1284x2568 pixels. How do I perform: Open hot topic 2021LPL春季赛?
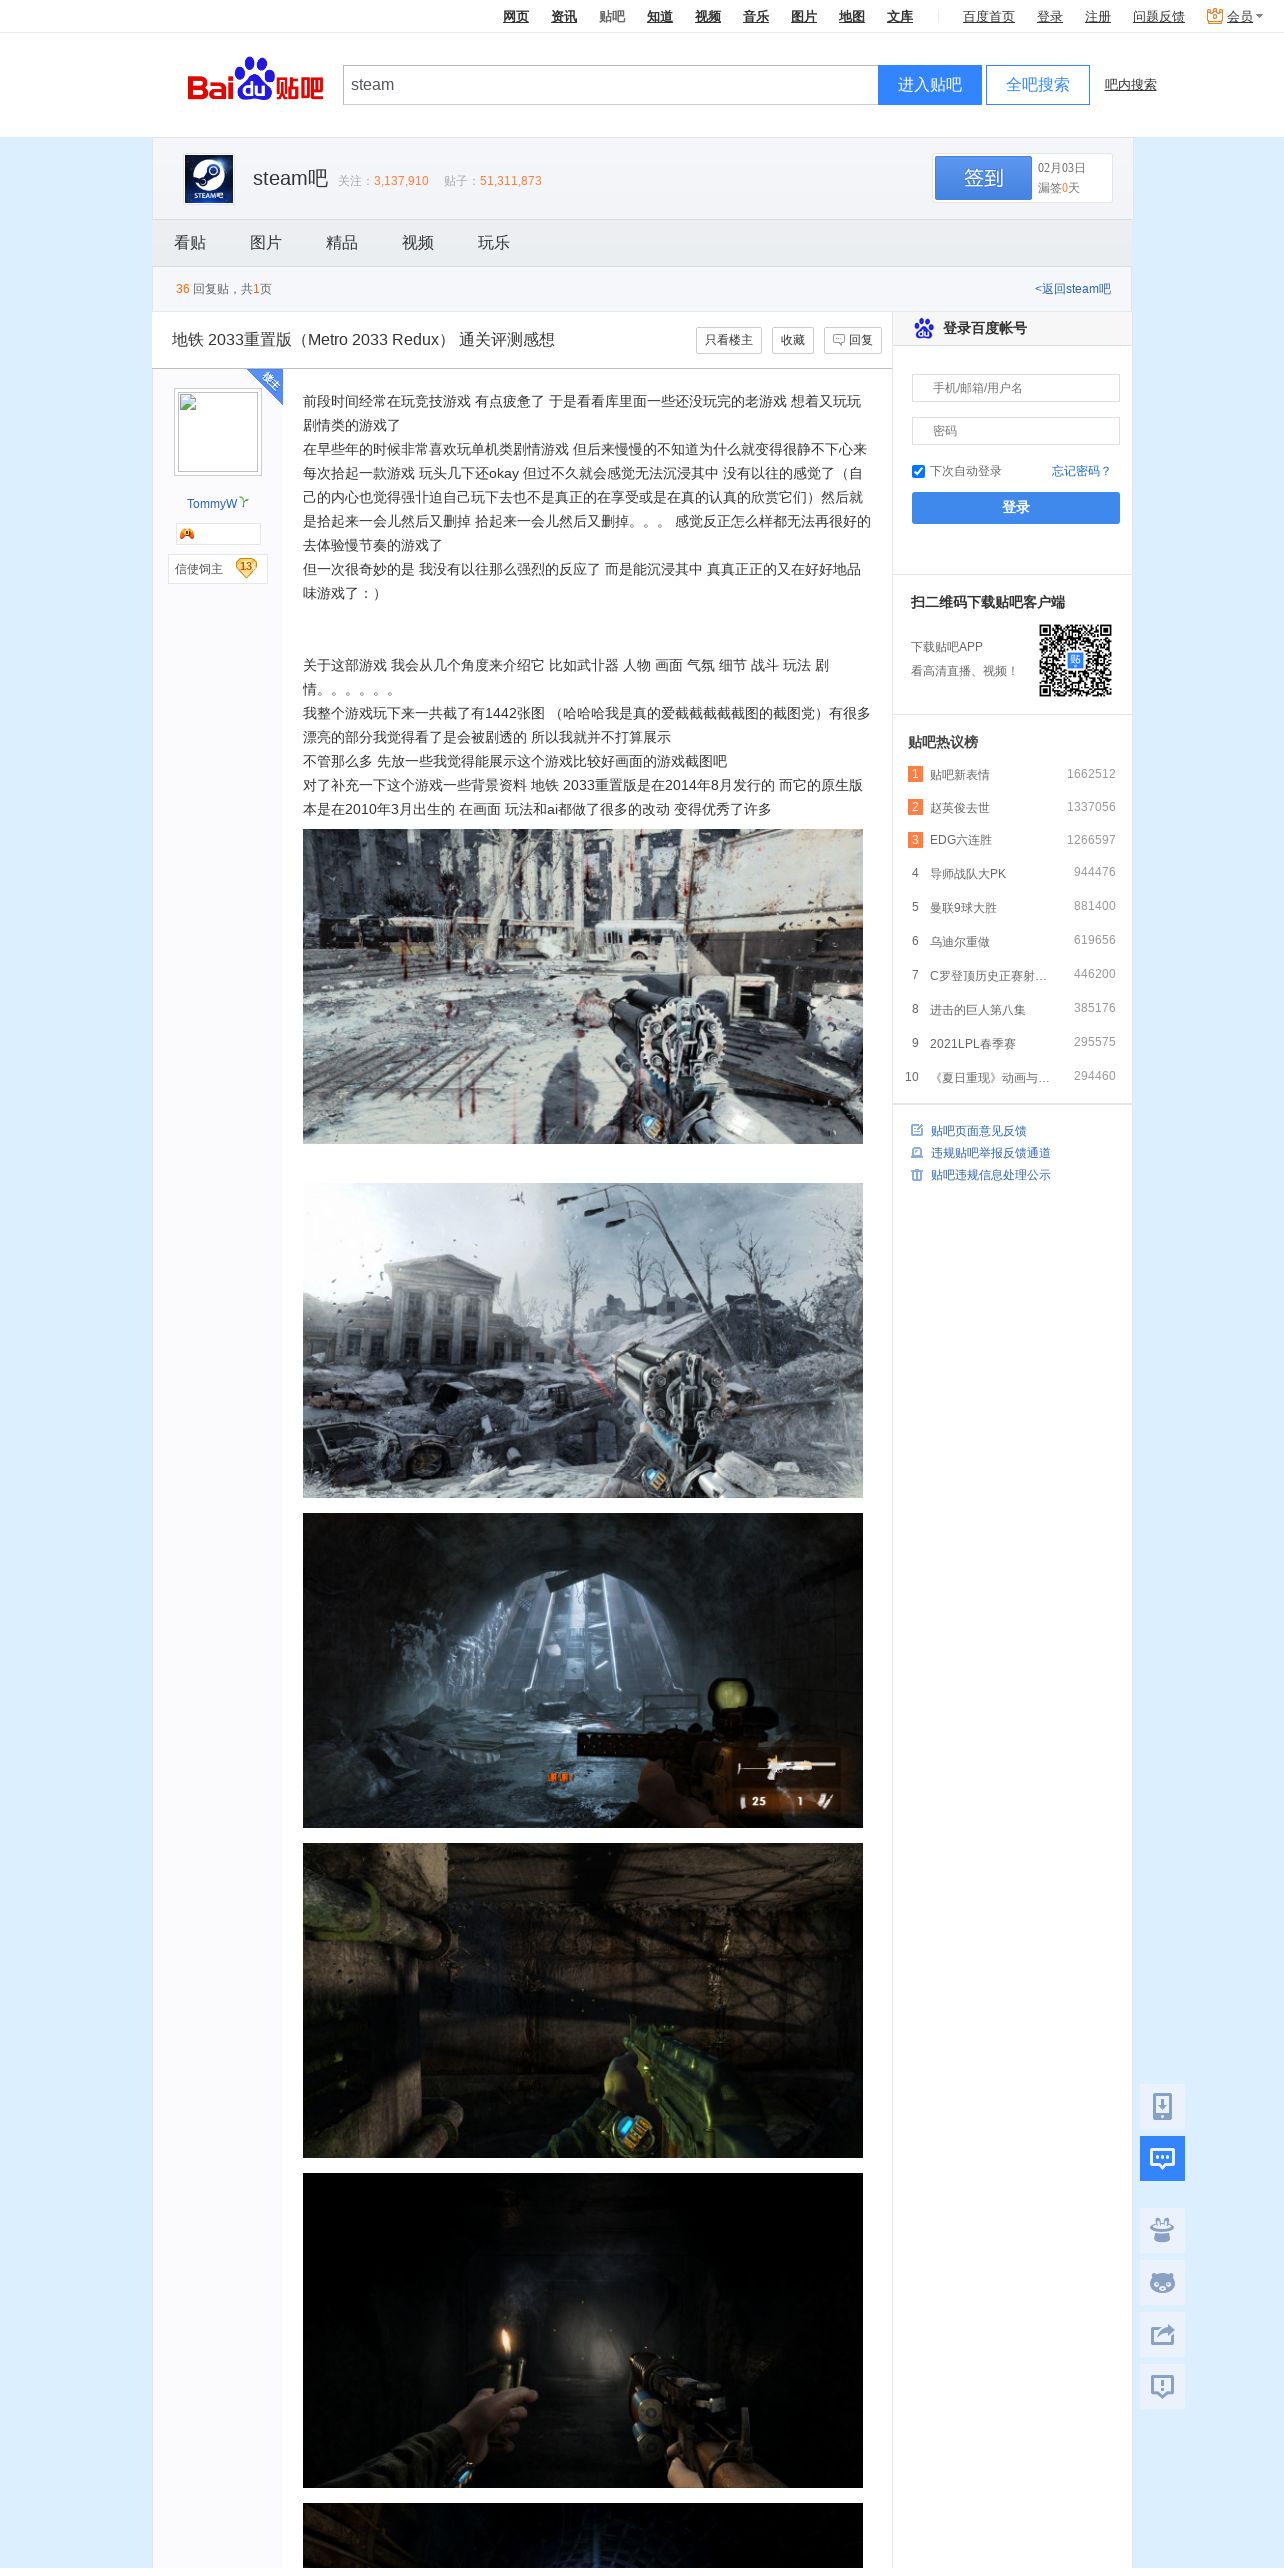pos(973,1044)
